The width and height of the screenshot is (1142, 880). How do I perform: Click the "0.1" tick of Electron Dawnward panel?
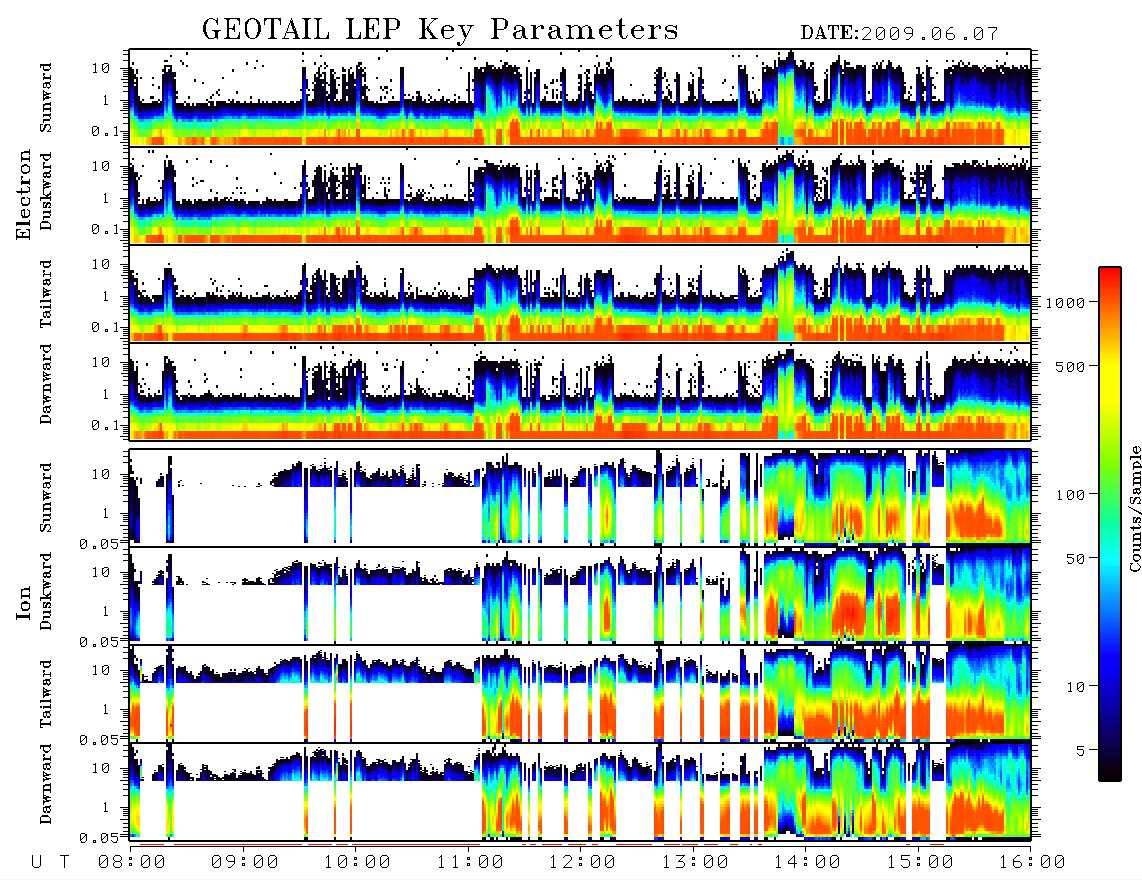coord(108,425)
